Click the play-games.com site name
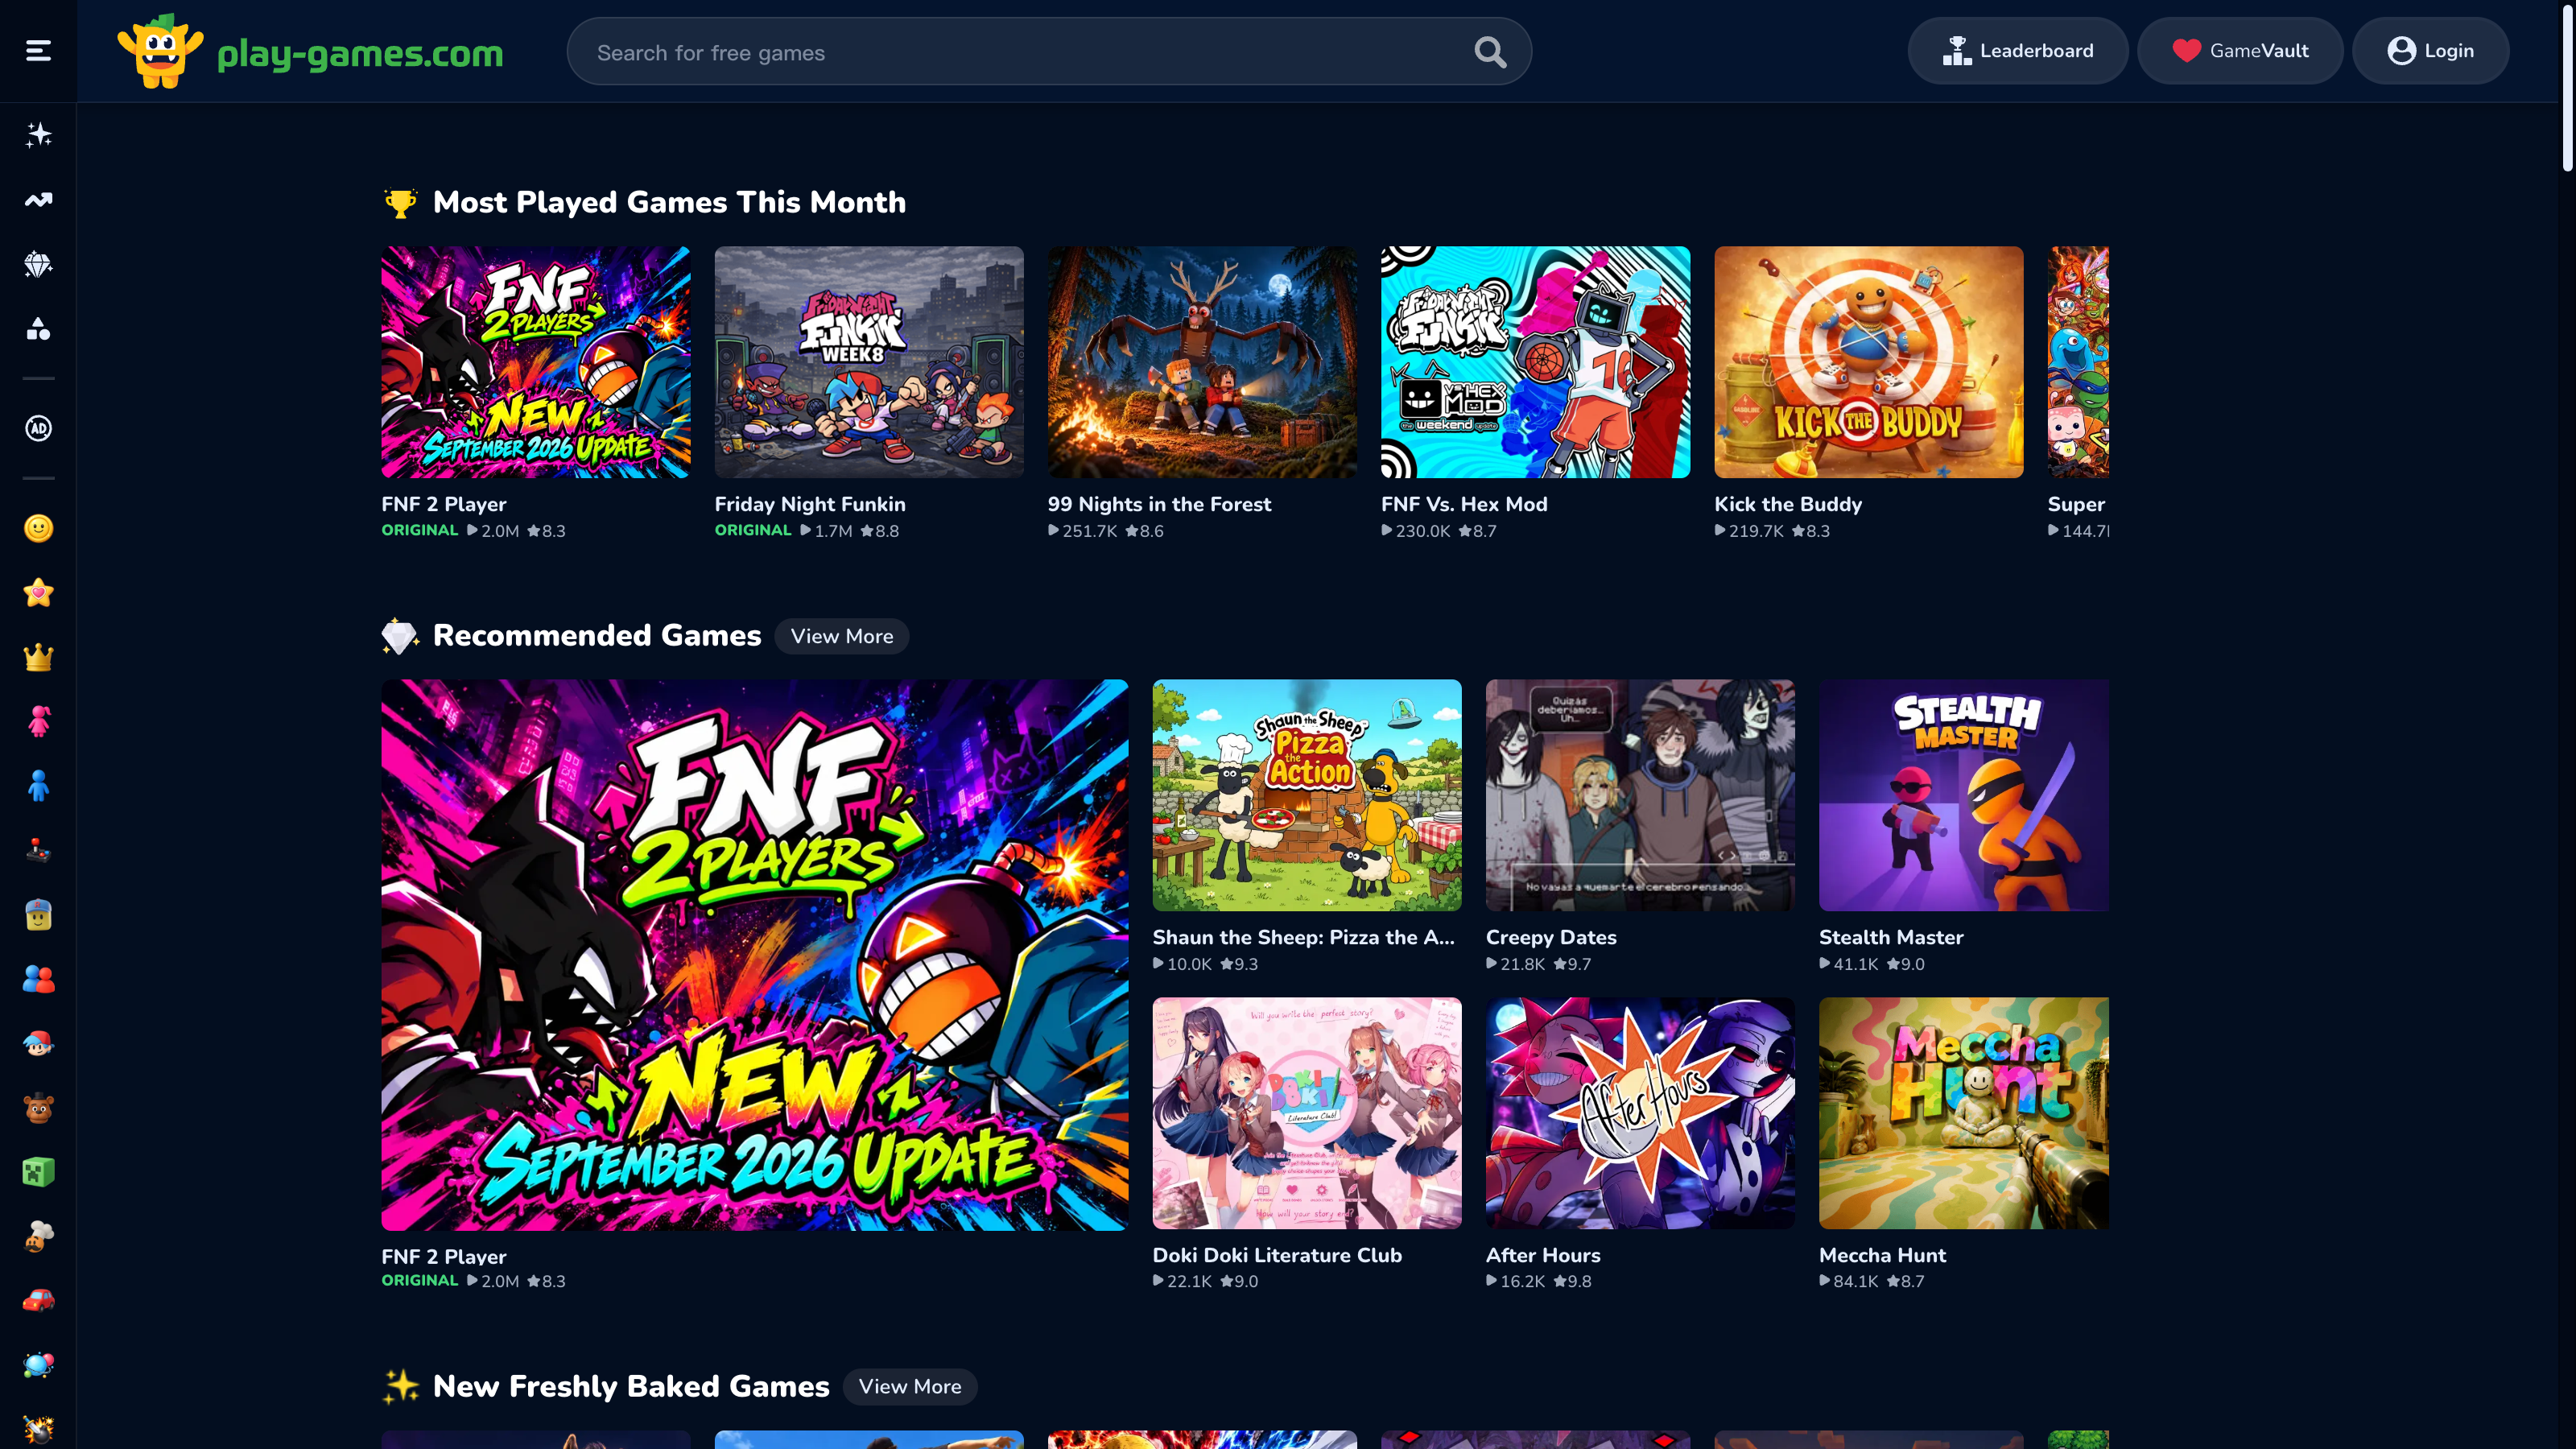 coord(360,53)
